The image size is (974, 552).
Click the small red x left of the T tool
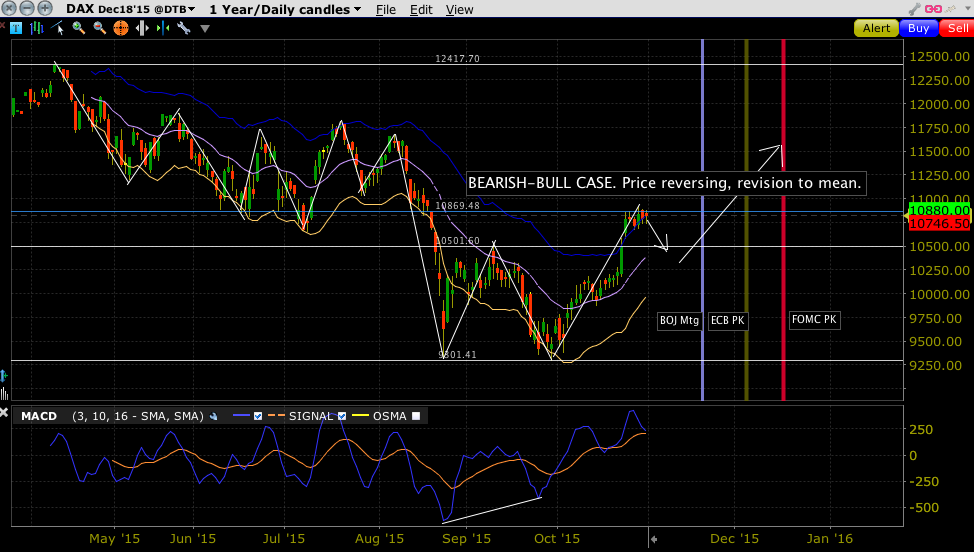[x=2, y=26]
